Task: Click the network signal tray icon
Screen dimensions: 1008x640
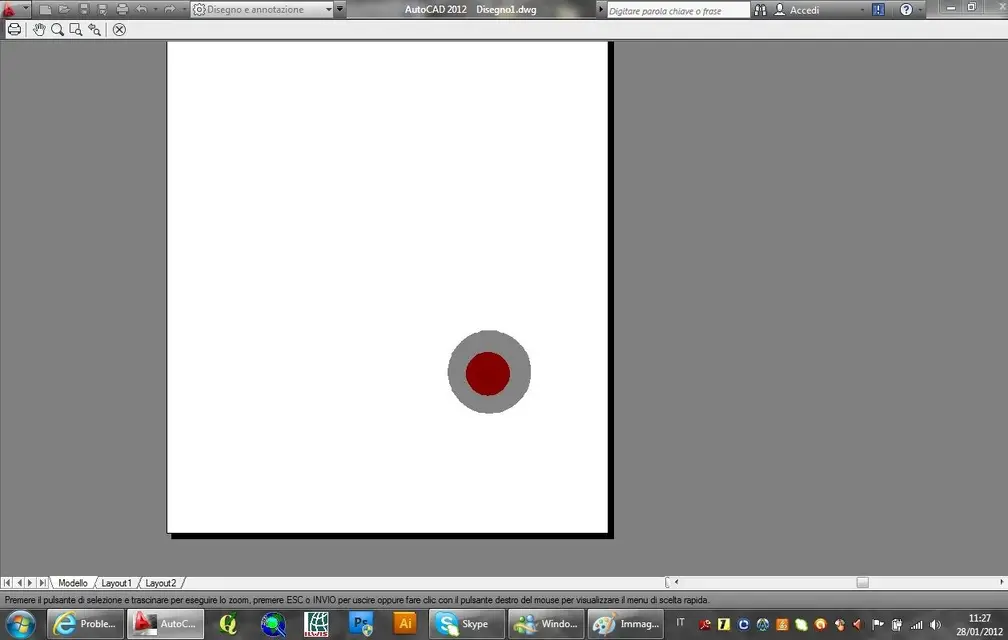Action: 916,624
